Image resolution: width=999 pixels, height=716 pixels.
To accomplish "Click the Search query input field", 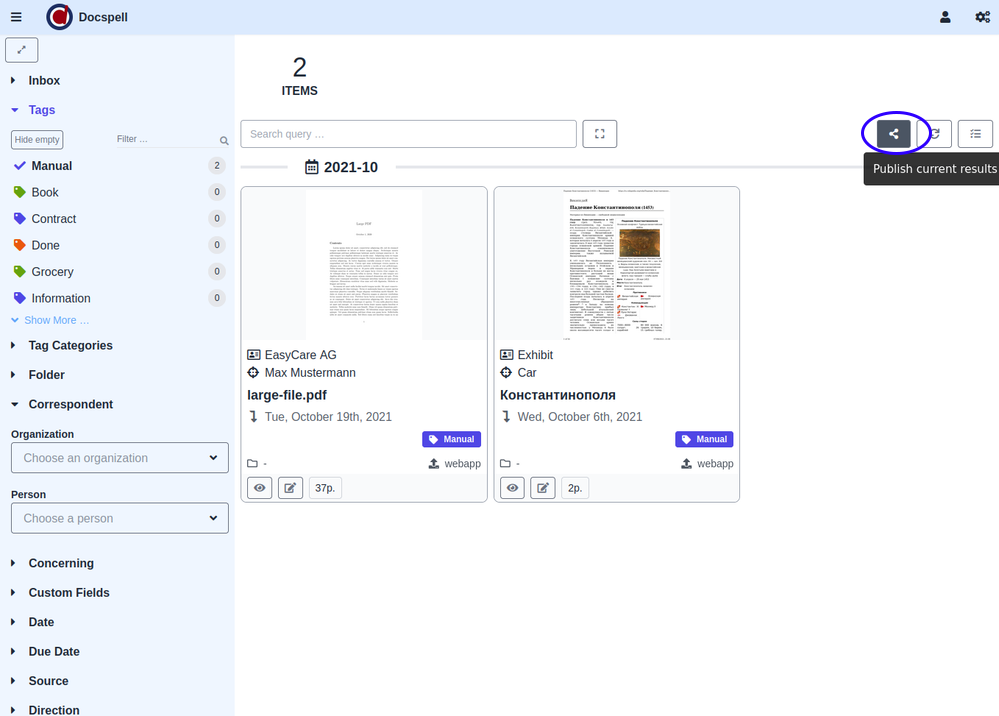I will click(x=408, y=134).
